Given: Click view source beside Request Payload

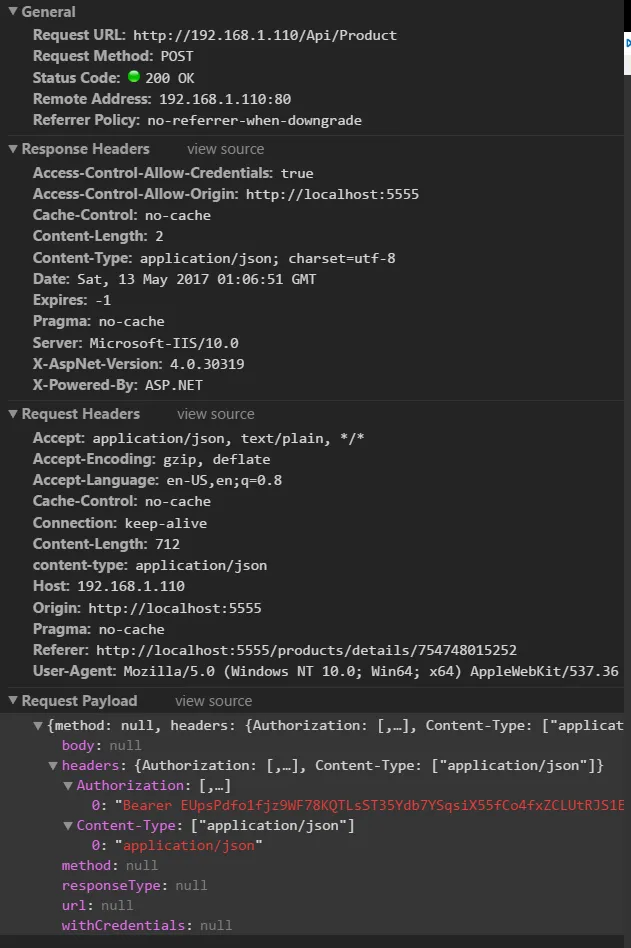Looking at the screenshot, I should [x=213, y=701].
